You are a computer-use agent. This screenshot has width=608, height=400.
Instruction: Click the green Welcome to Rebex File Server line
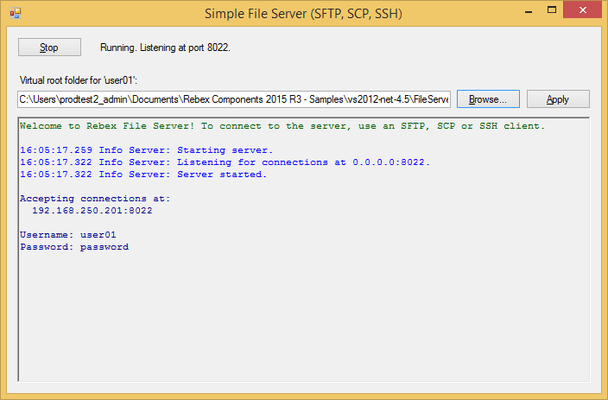(282, 127)
